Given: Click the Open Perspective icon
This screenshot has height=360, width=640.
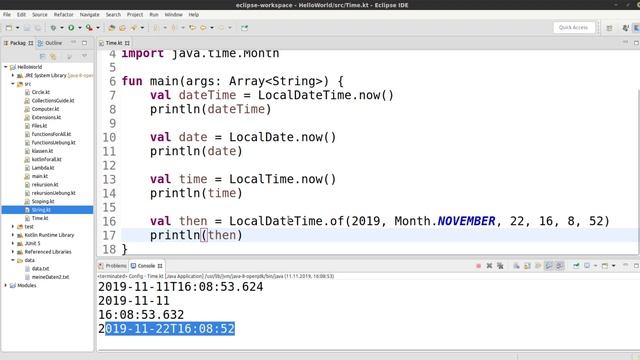Looking at the screenshot, I should click(609, 28).
